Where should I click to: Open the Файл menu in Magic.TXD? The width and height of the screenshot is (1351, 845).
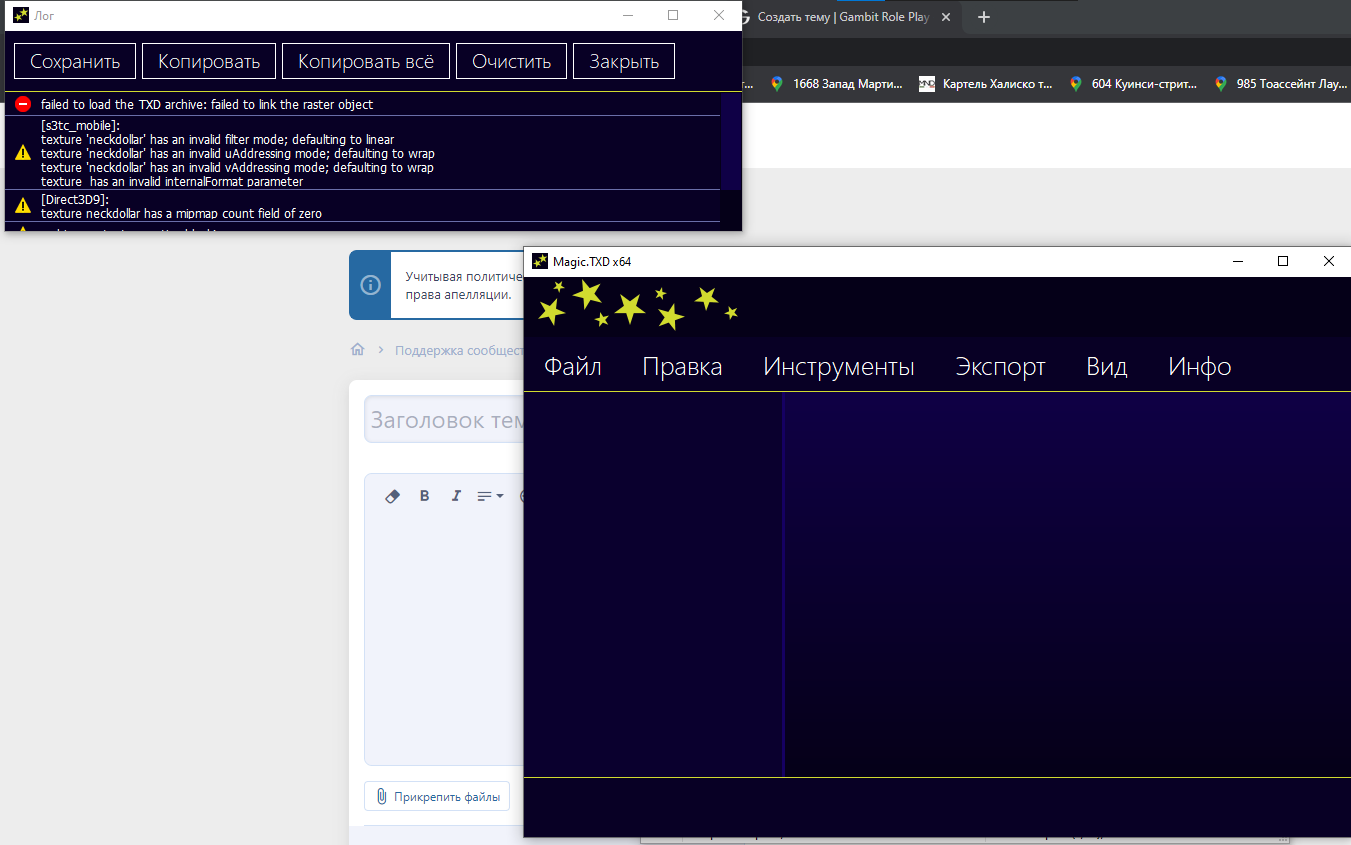[572, 367]
